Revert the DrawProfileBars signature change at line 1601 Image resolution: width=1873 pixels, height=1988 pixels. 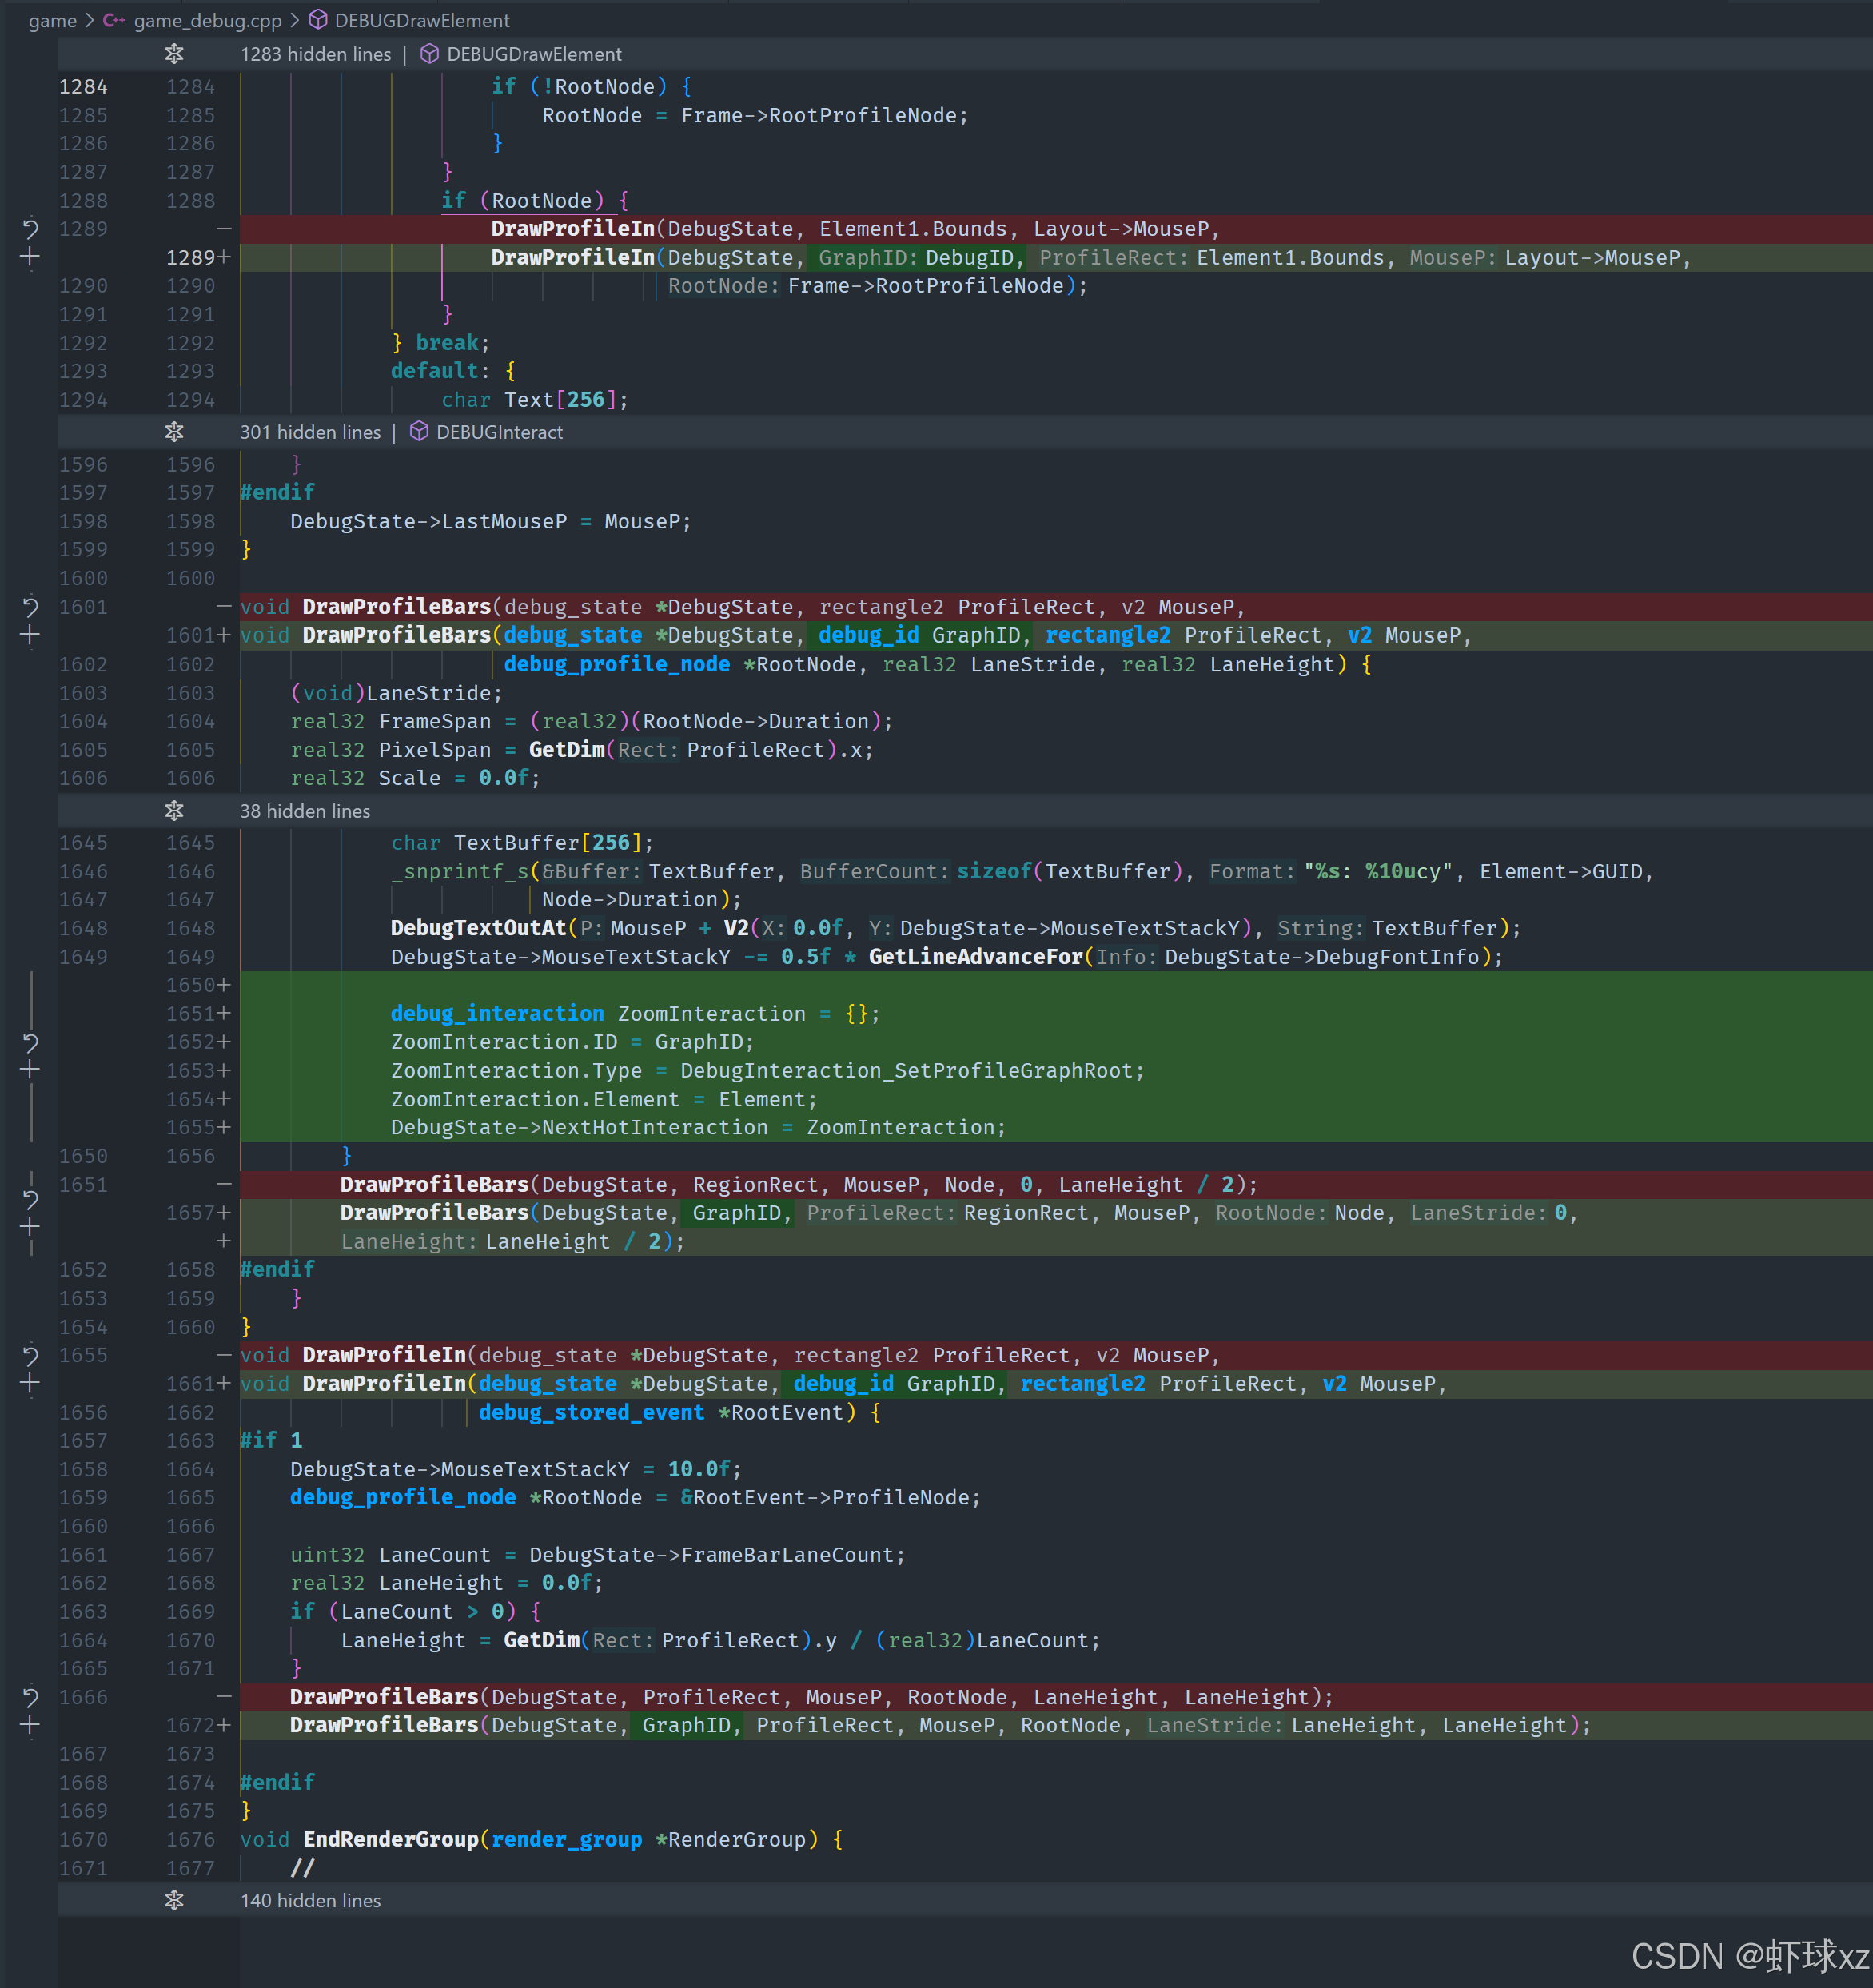click(x=30, y=607)
